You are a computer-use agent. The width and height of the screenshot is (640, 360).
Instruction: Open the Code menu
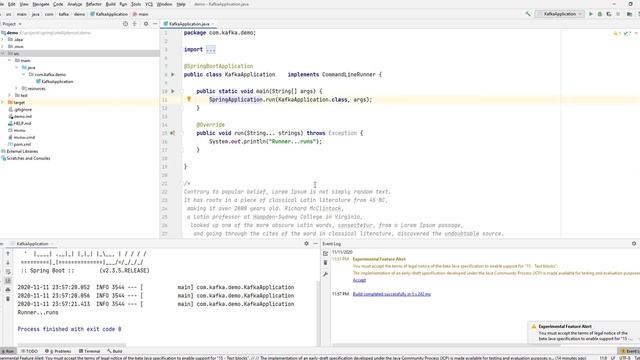[x=58, y=4]
